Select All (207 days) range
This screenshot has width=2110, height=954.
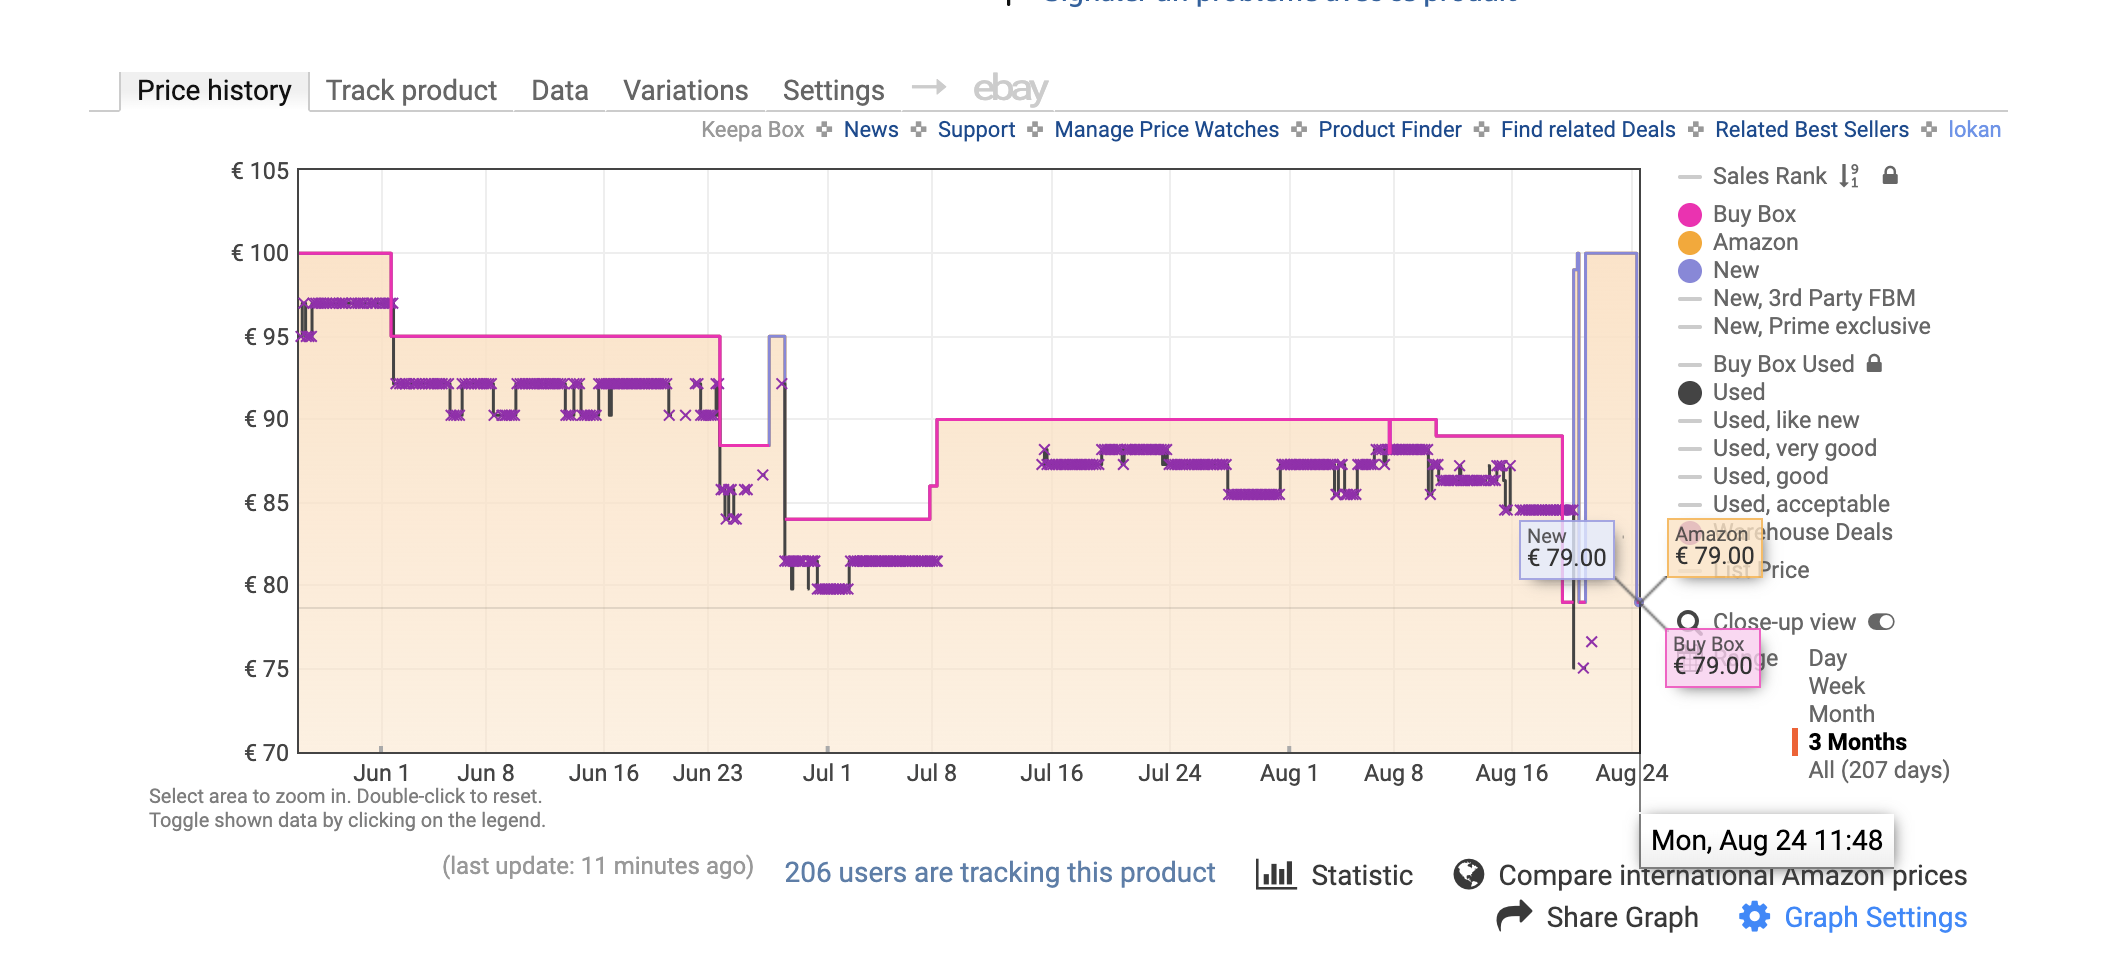[x=1879, y=770]
